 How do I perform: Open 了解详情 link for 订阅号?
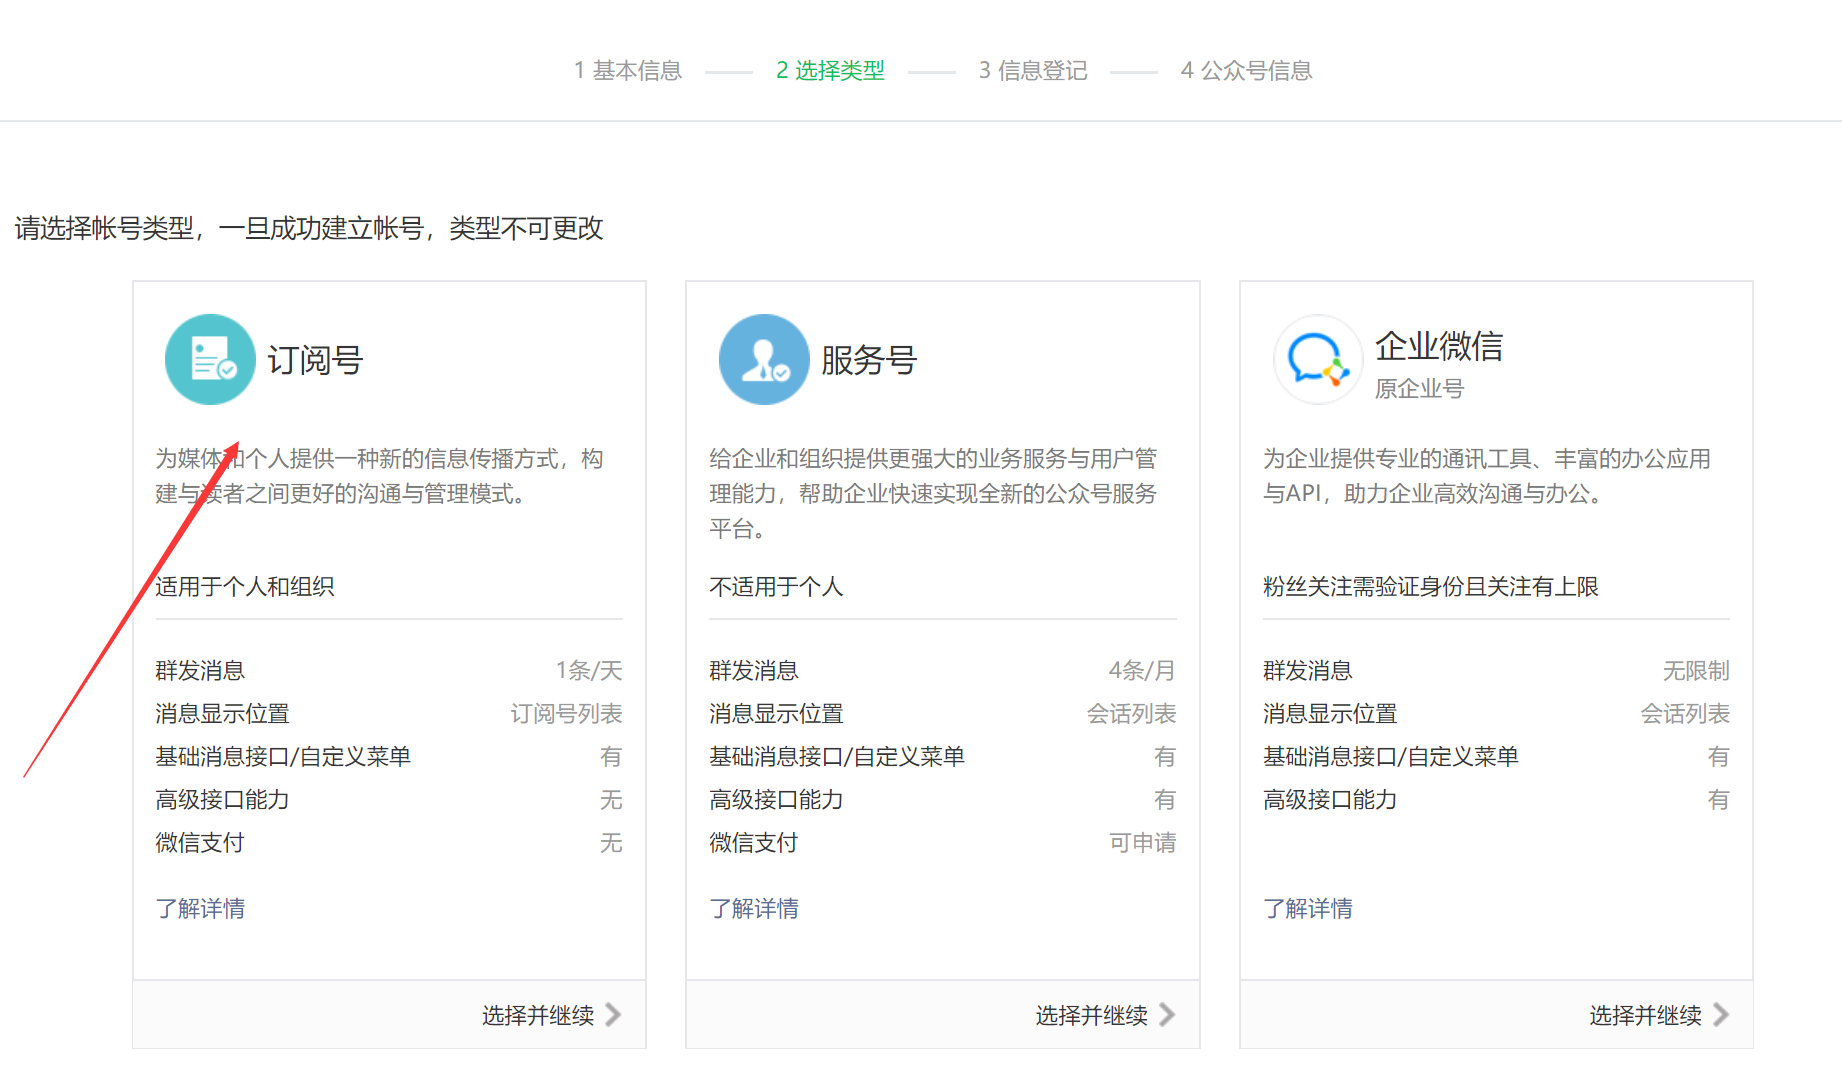pyautogui.click(x=200, y=908)
